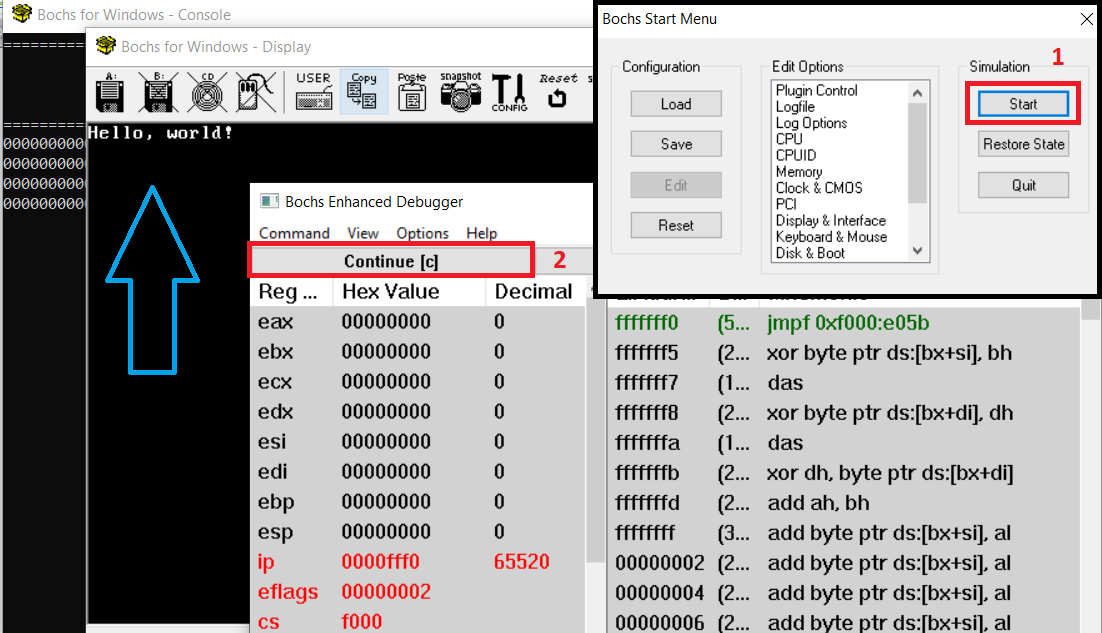Click the Copy toolbar icon
1102x633 pixels.
[x=363, y=92]
